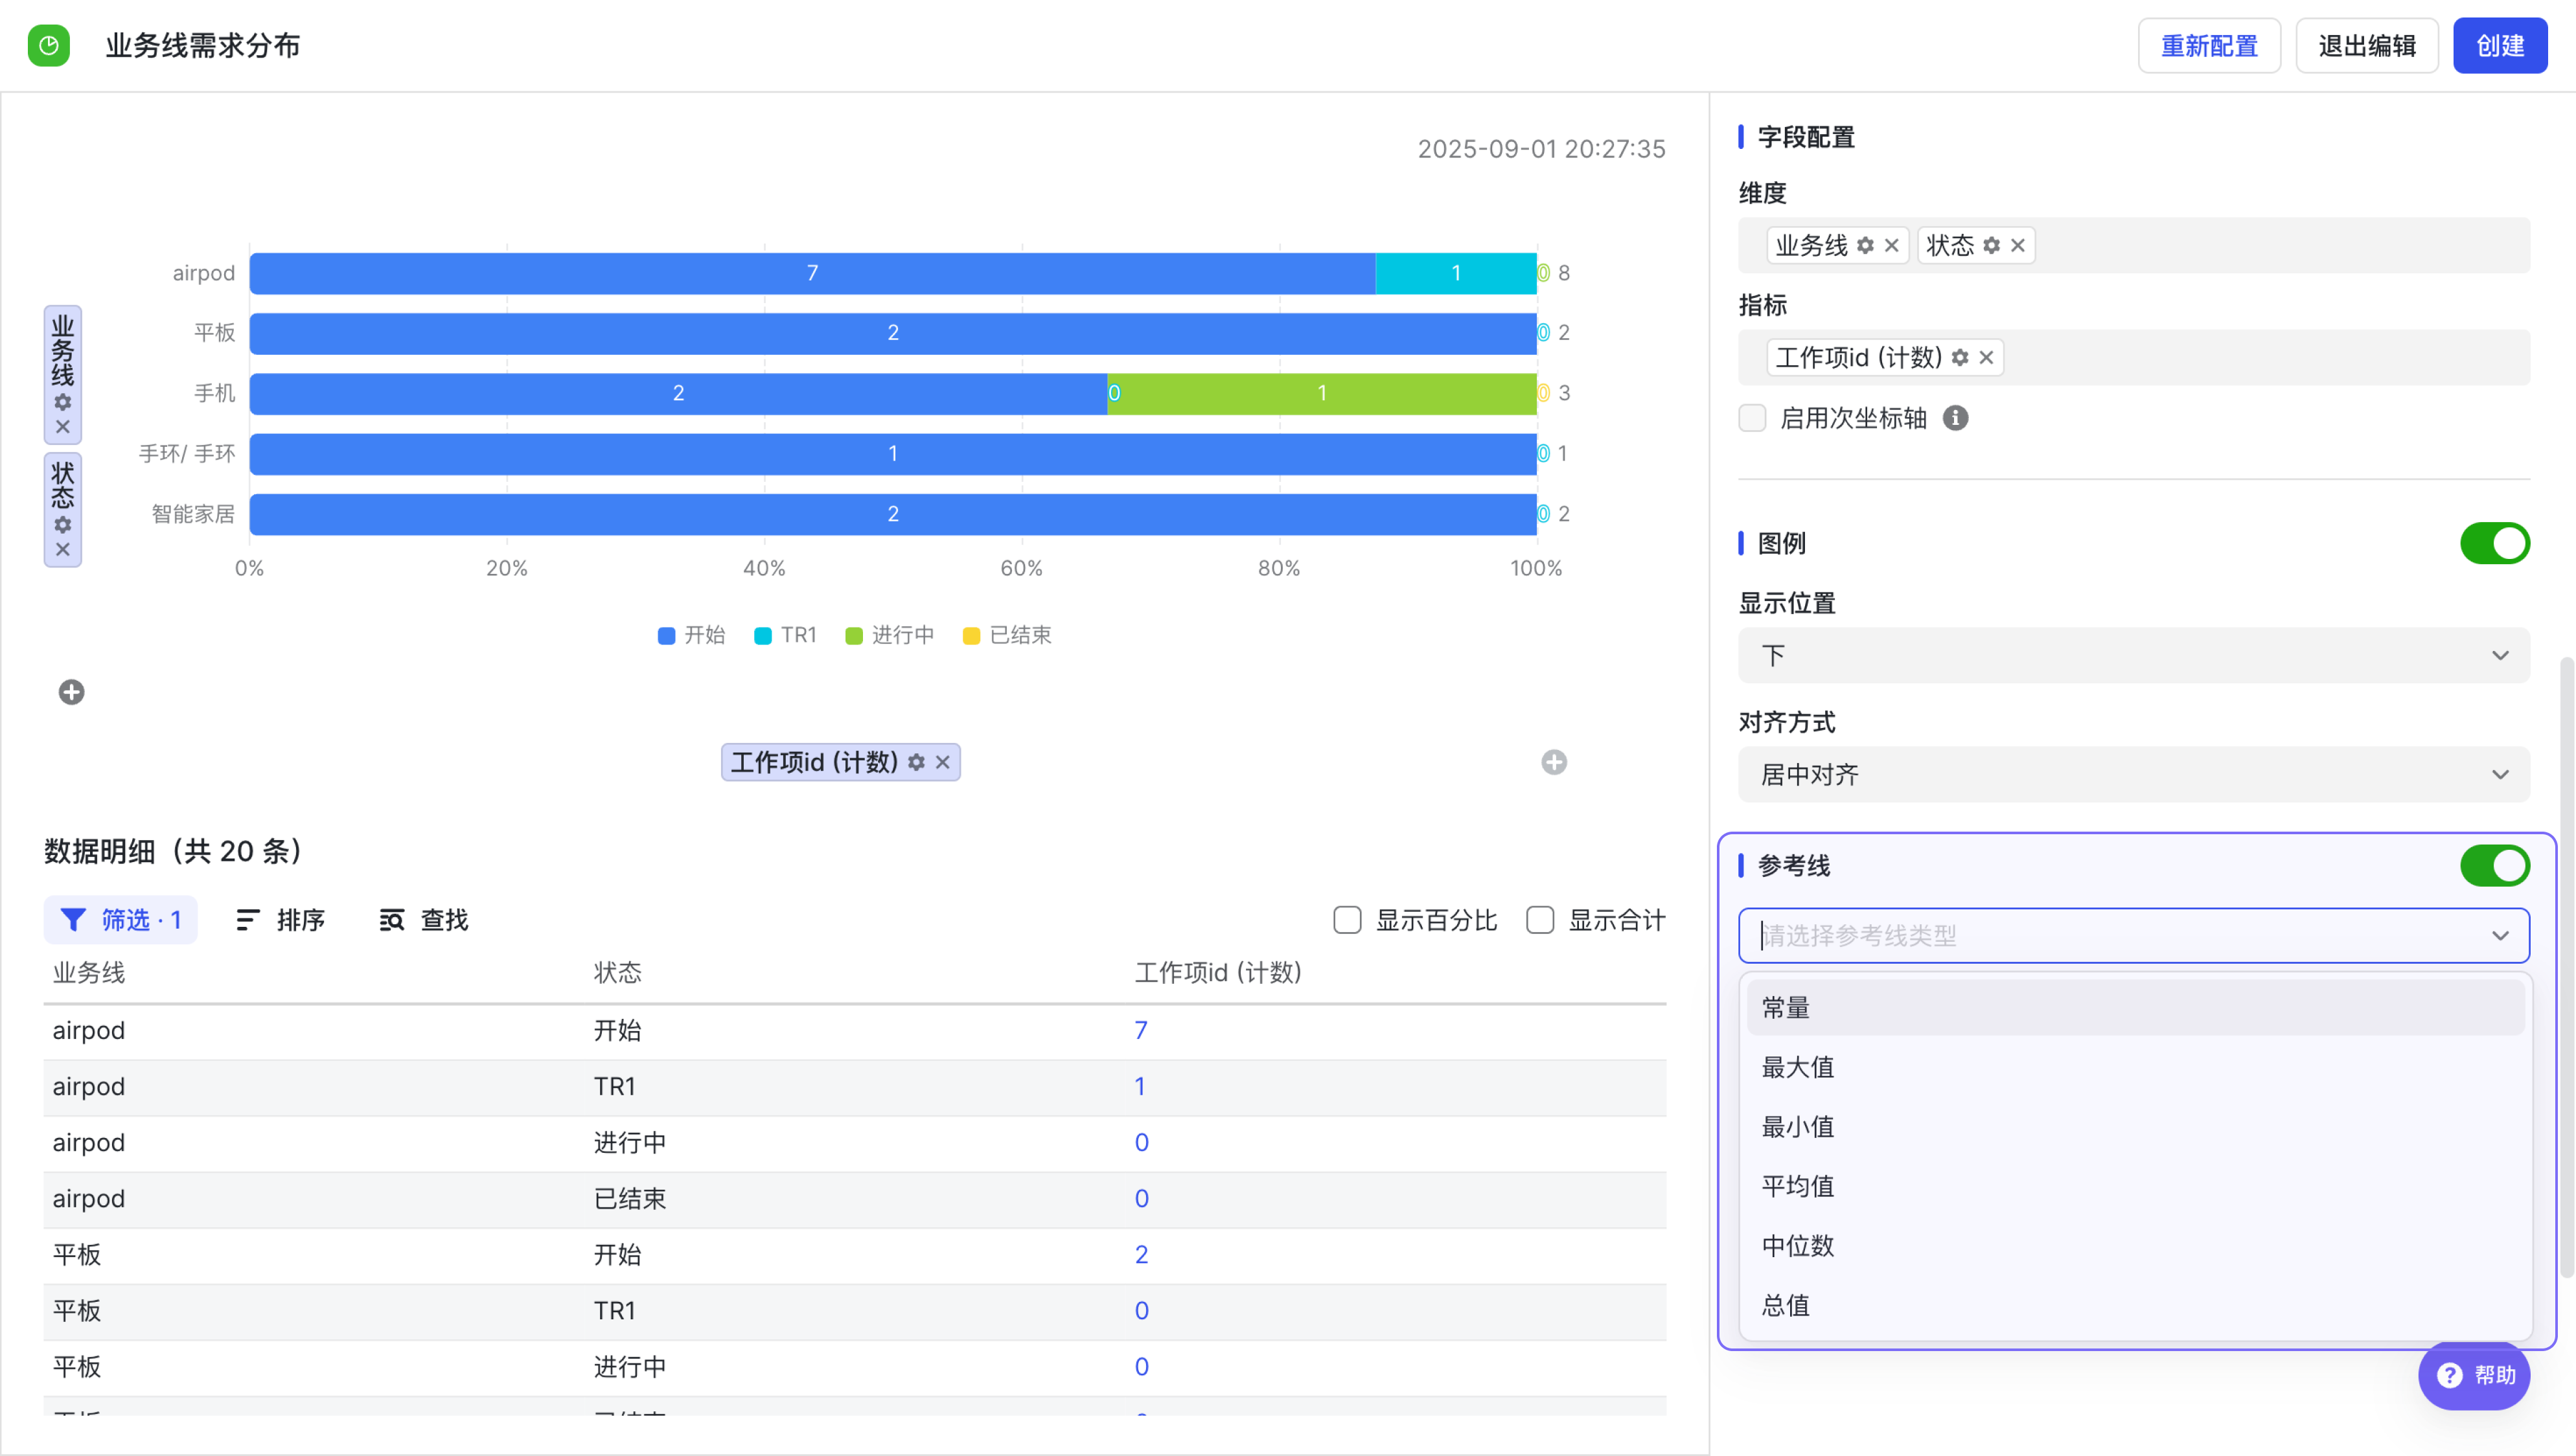The height and width of the screenshot is (1456, 2576).
Task: Click count 1 in airpod TR1 row
Action: pyautogui.click(x=1140, y=1087)
